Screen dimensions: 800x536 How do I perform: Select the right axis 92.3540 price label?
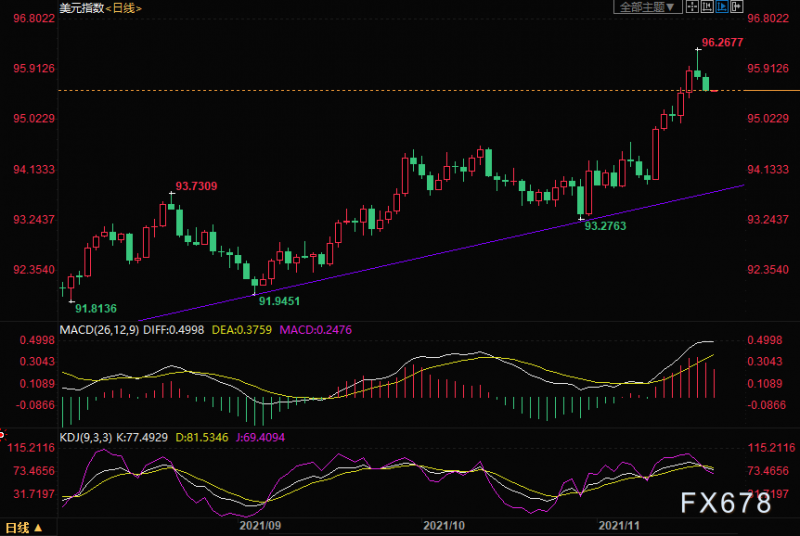[x=768, y=269]
